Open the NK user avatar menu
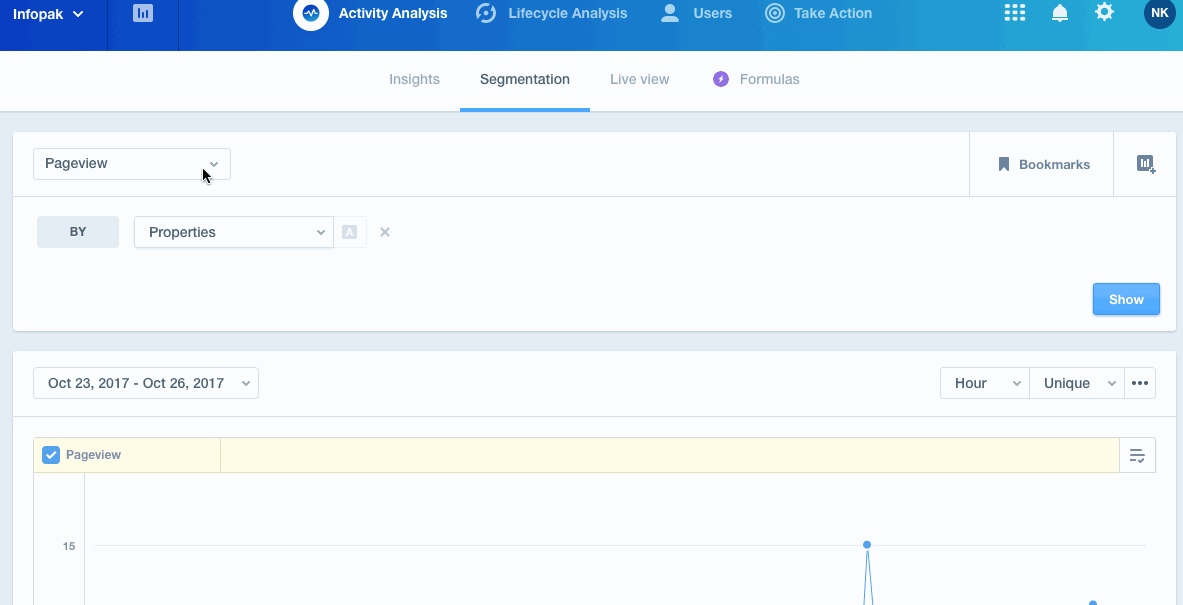 point(1159,13)
